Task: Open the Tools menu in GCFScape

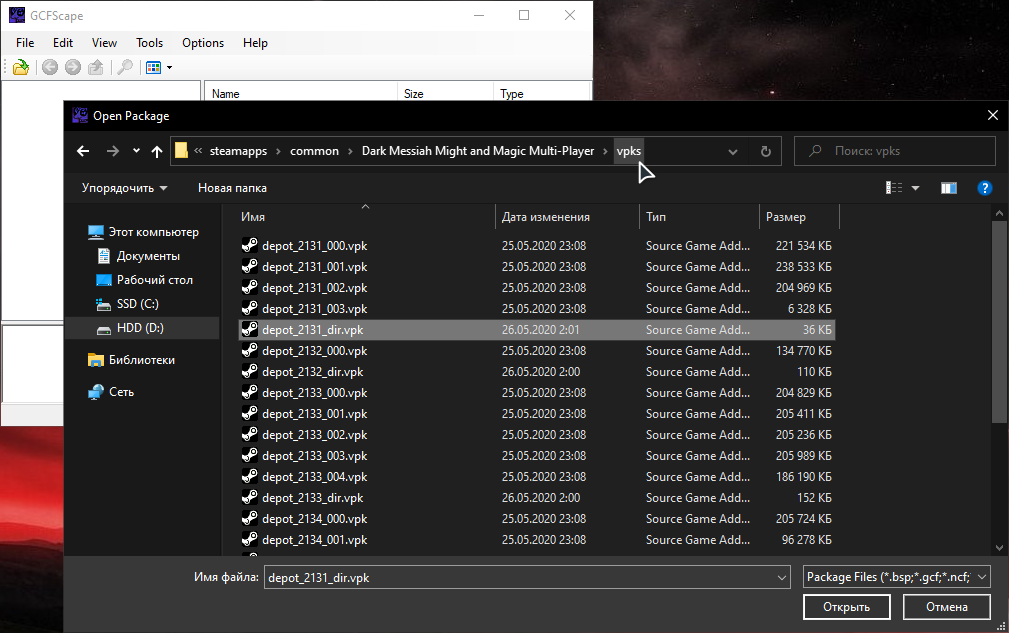Action: tap(149, 43)
